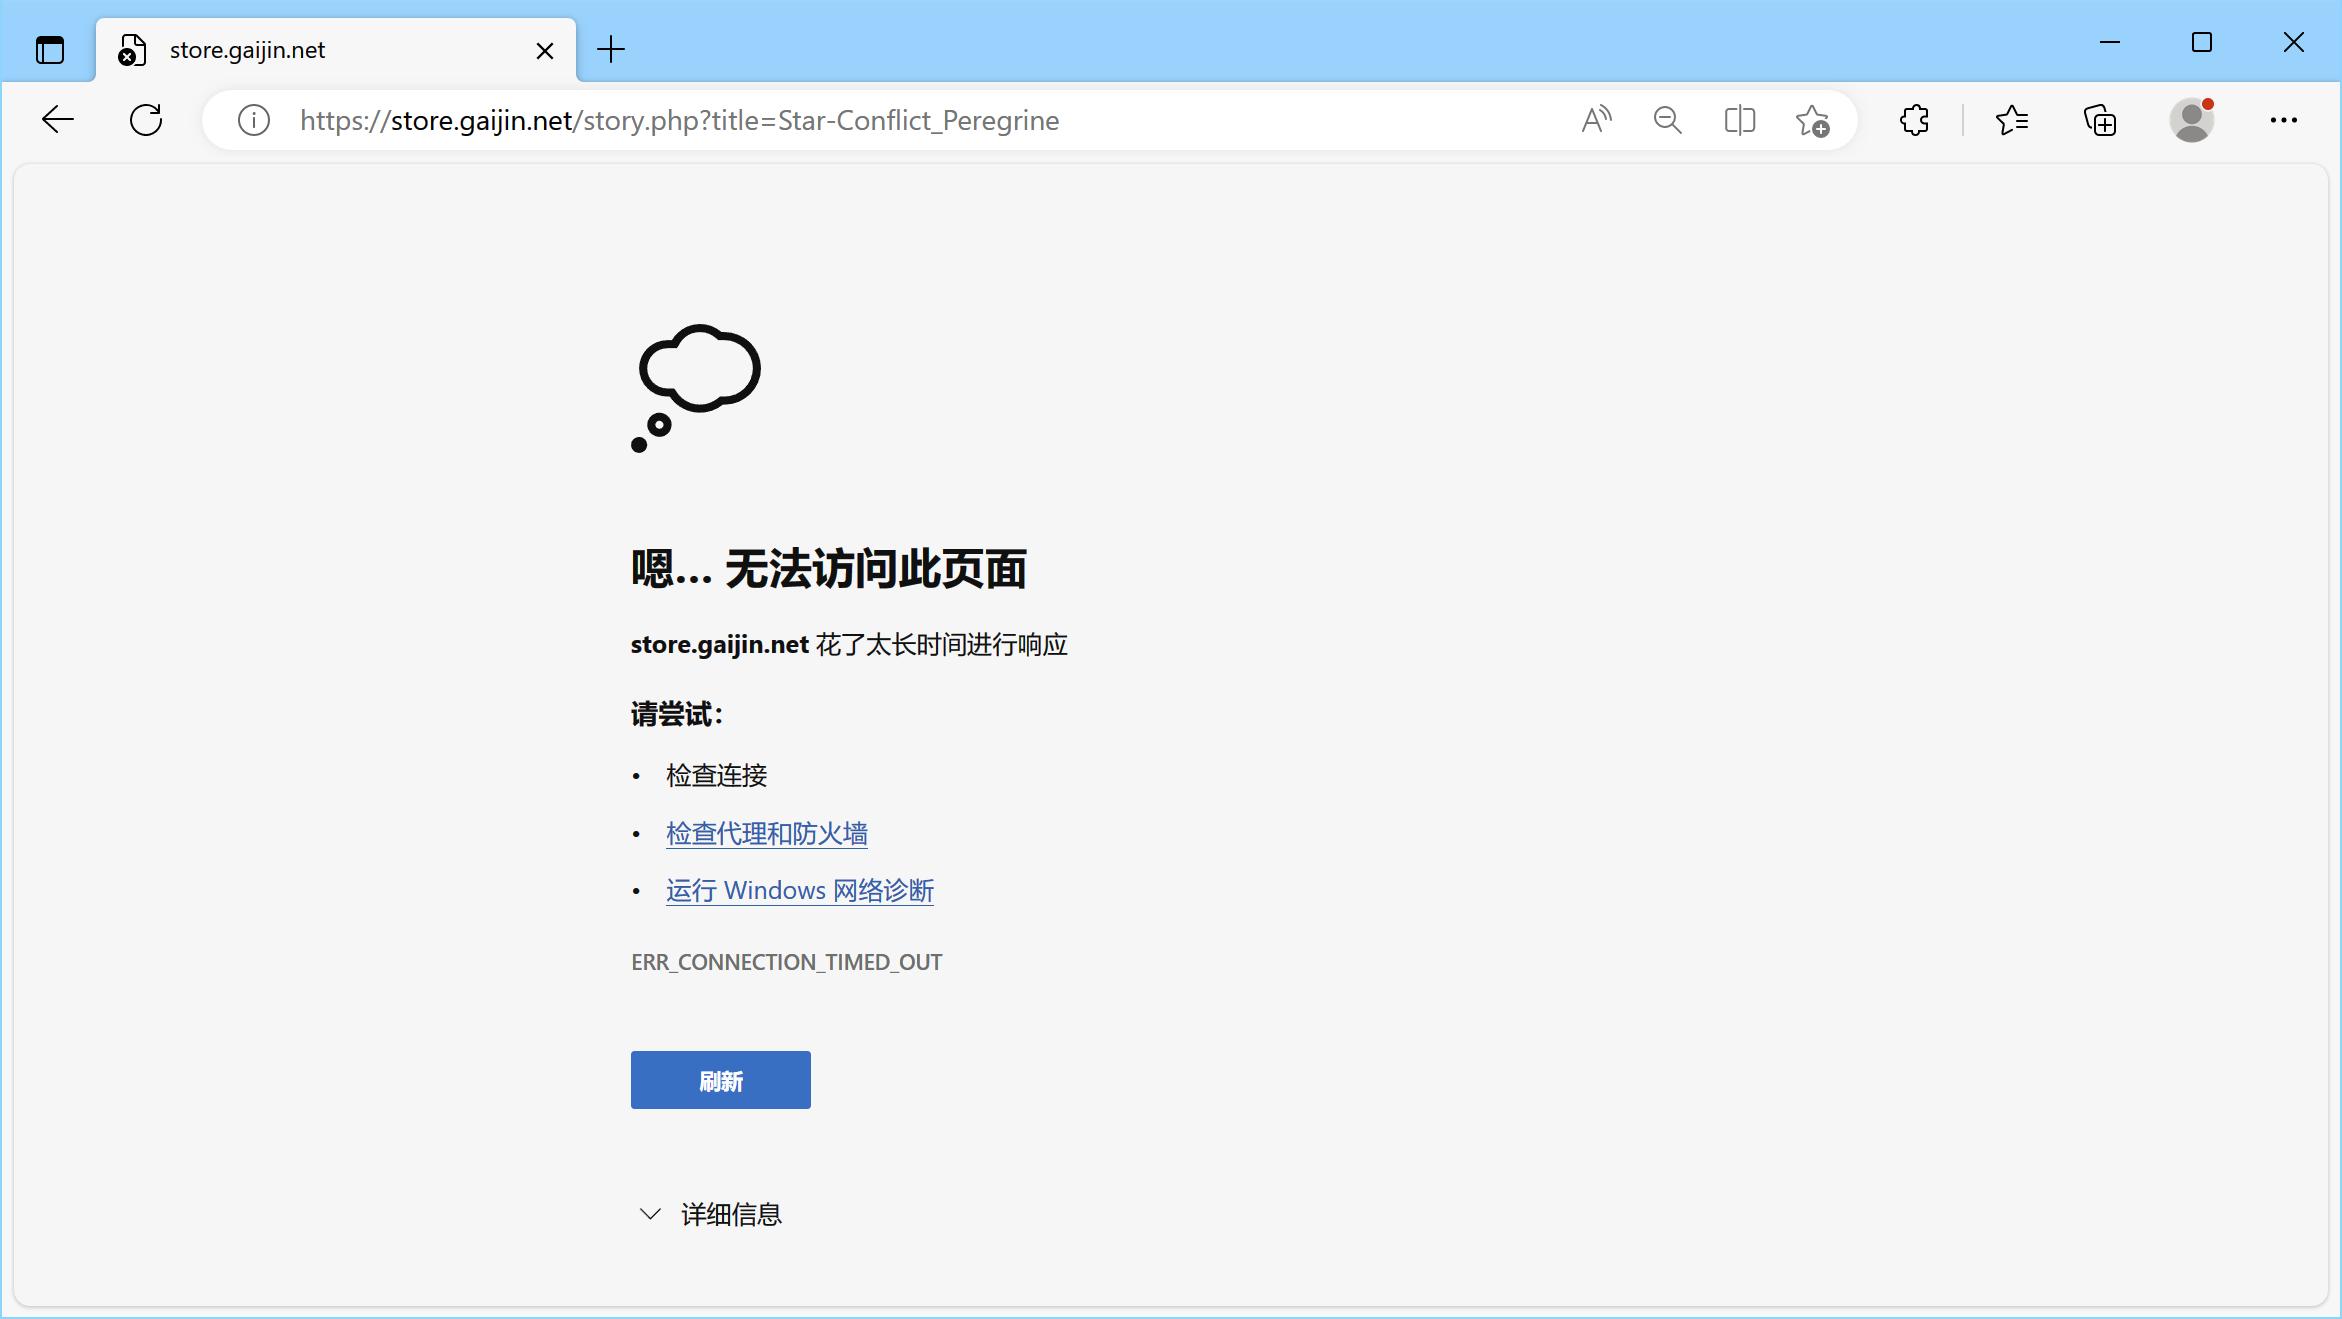The image size is (2342, 1319).
Task: Open the Read aloud feature
Action: tap(1594, 120)
